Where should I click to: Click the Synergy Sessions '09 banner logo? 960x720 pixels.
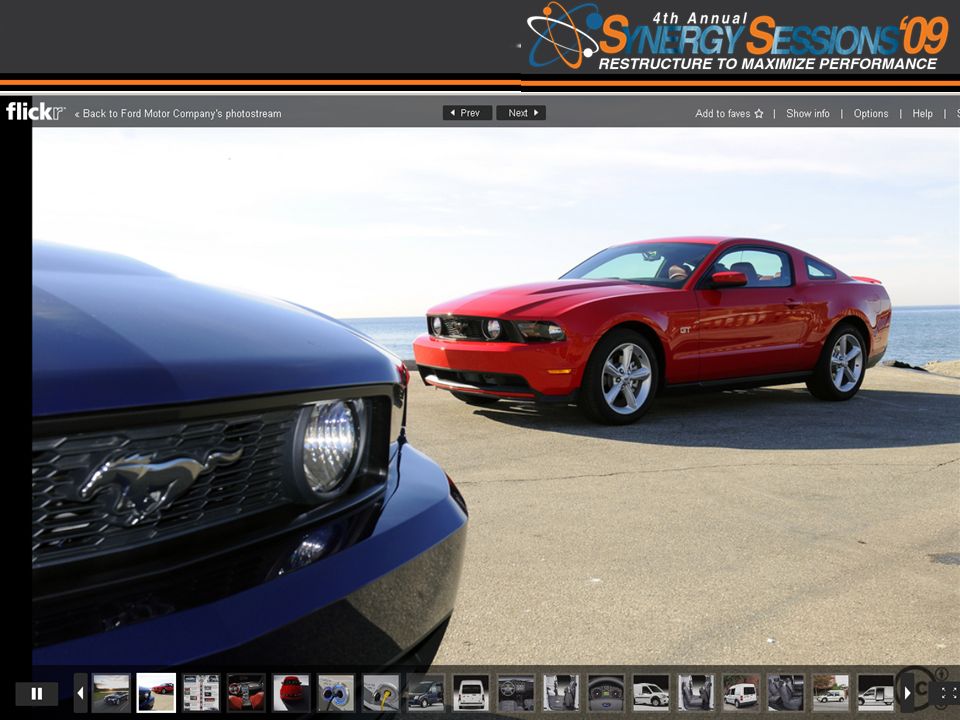click(738, 37)
